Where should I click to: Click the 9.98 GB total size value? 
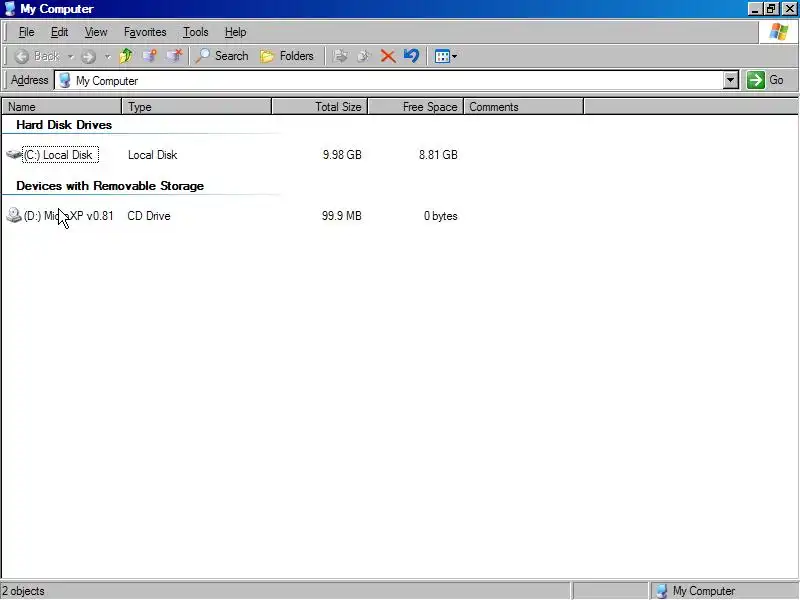tap(342, 155)
